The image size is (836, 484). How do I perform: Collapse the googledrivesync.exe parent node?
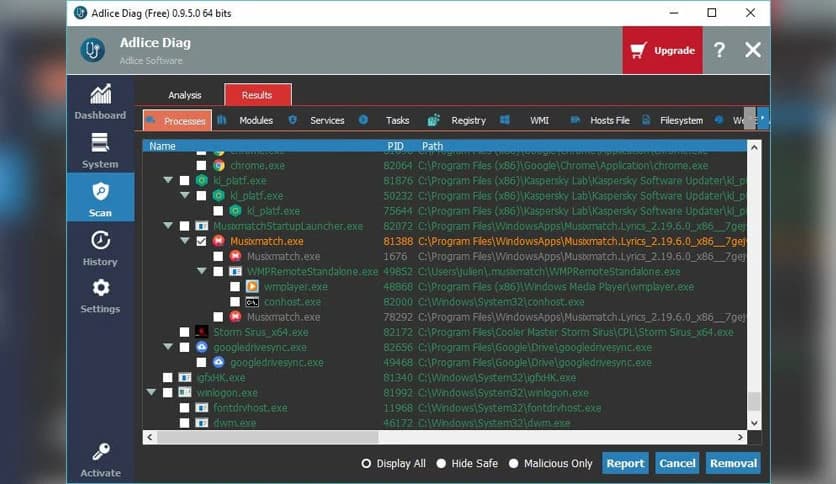click(168, 347)
